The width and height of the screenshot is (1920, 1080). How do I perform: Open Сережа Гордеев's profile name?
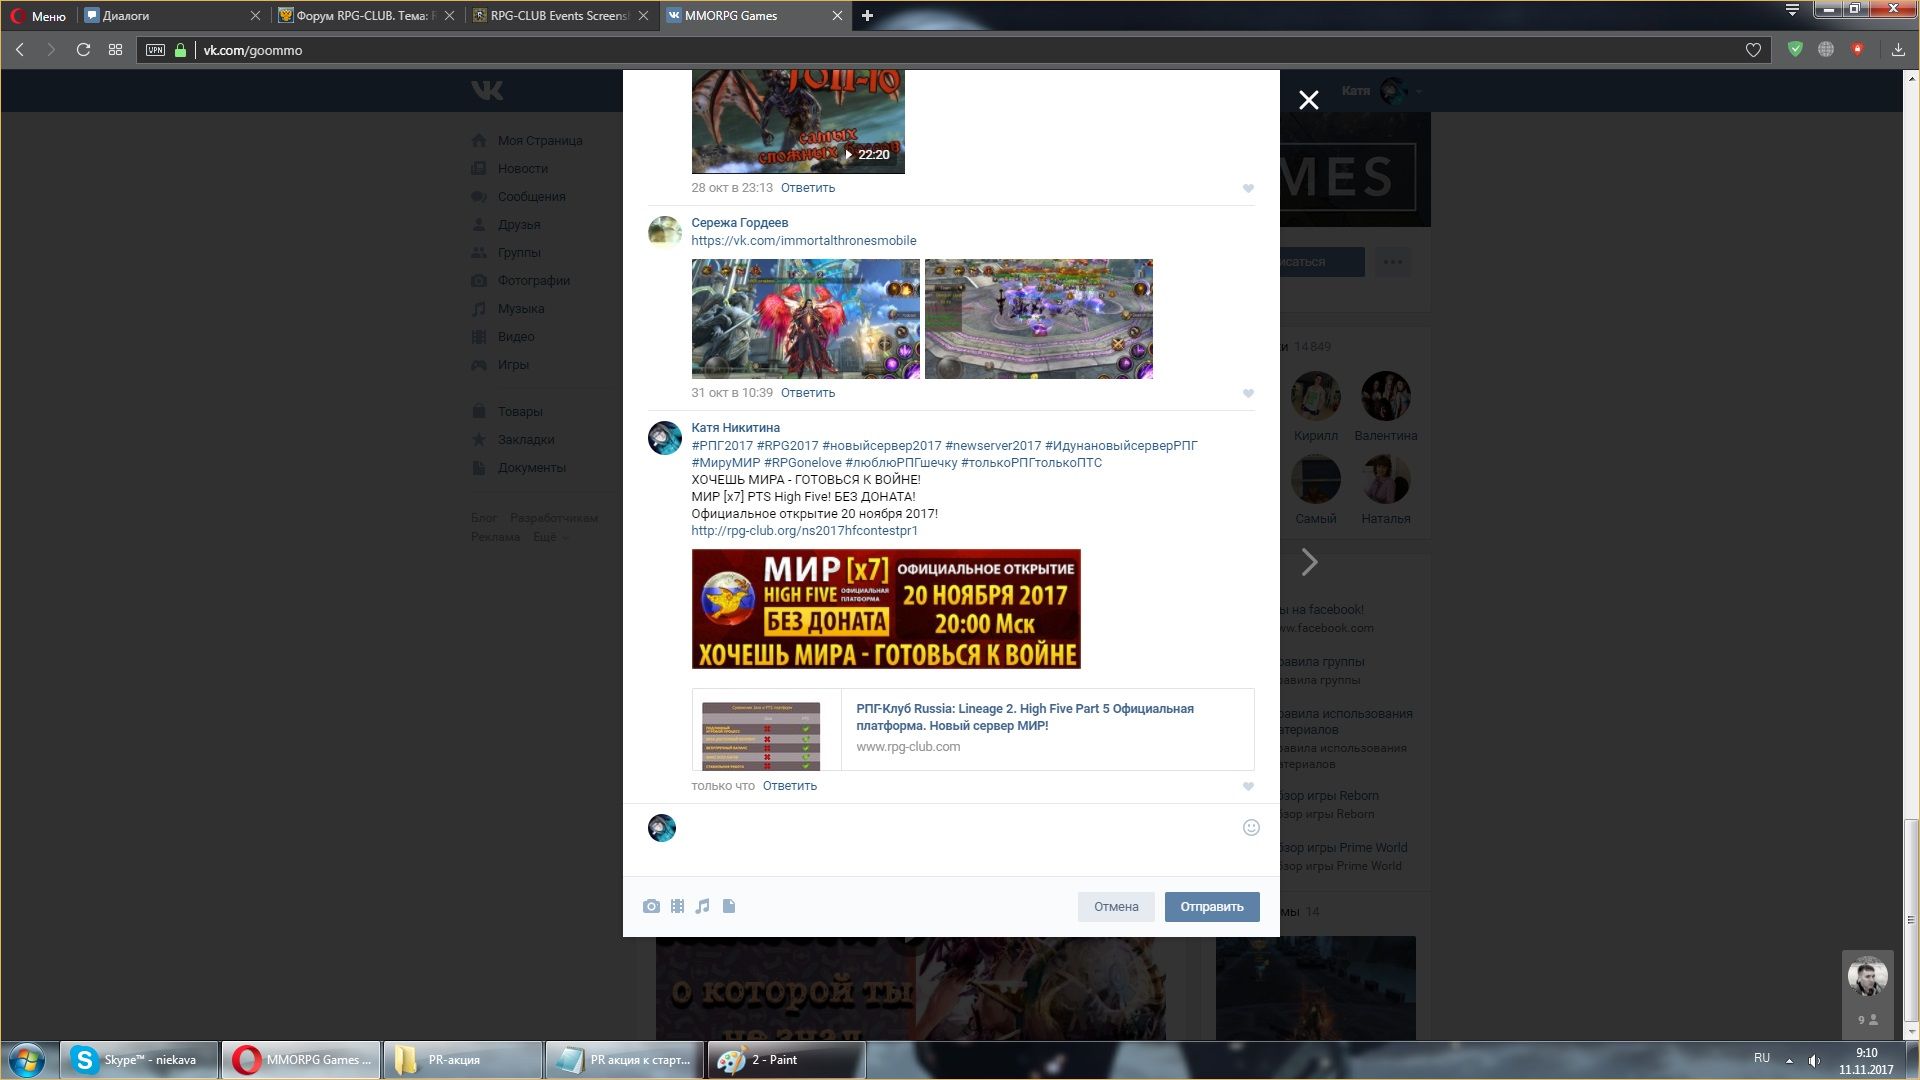coord(740,223)
